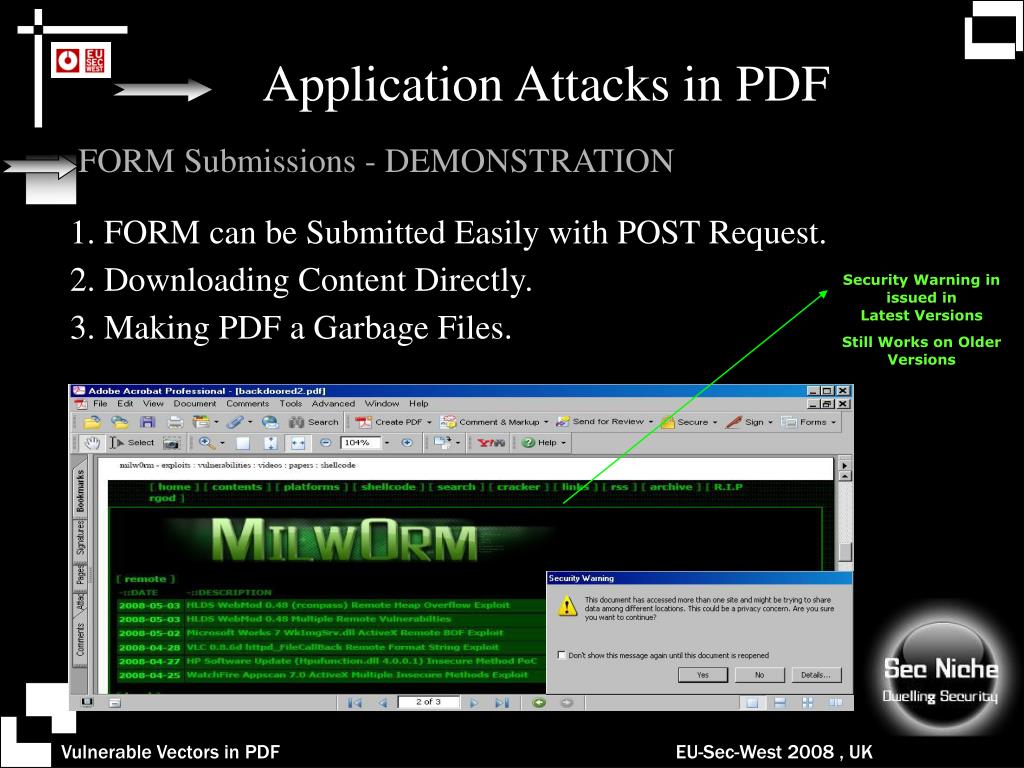Go to previous page arrow

pos(383,703)
